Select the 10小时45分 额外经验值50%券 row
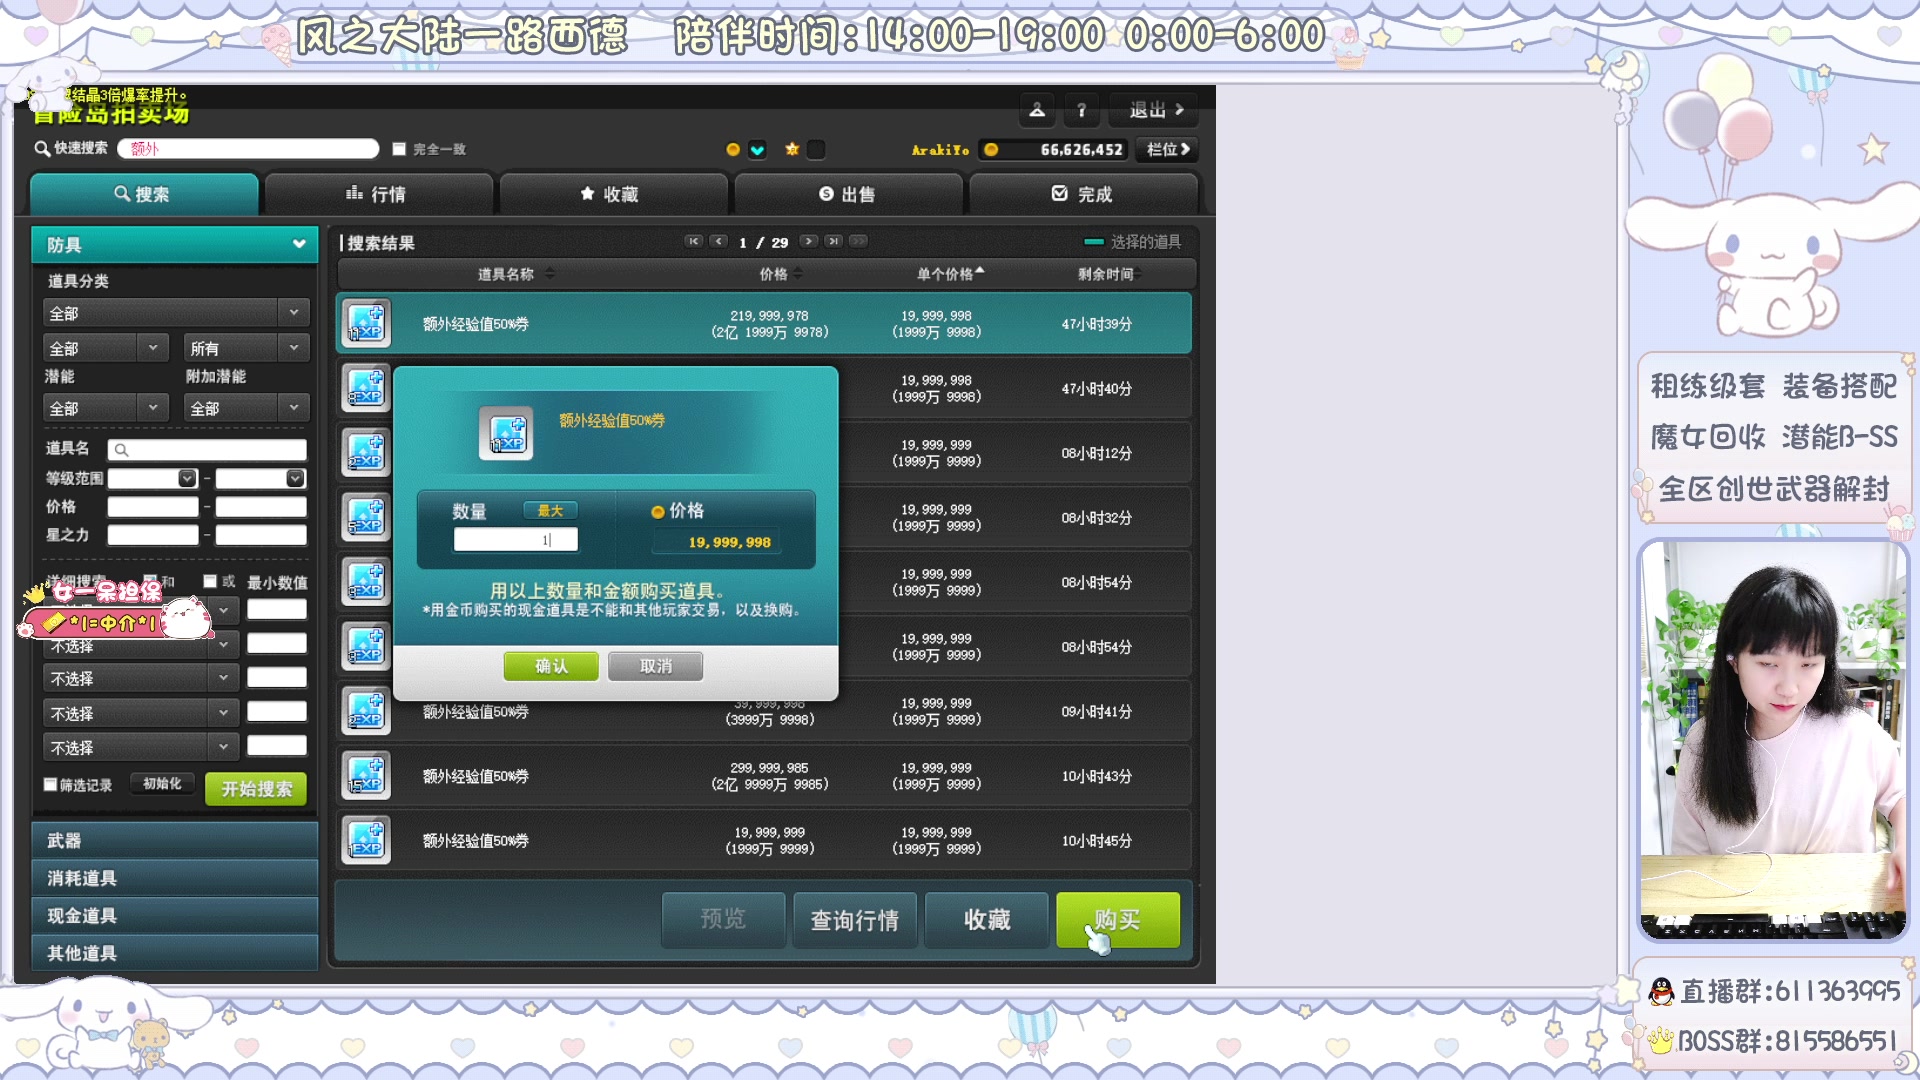This screenshot has height=1080, width=1920. tap(765, 840)
